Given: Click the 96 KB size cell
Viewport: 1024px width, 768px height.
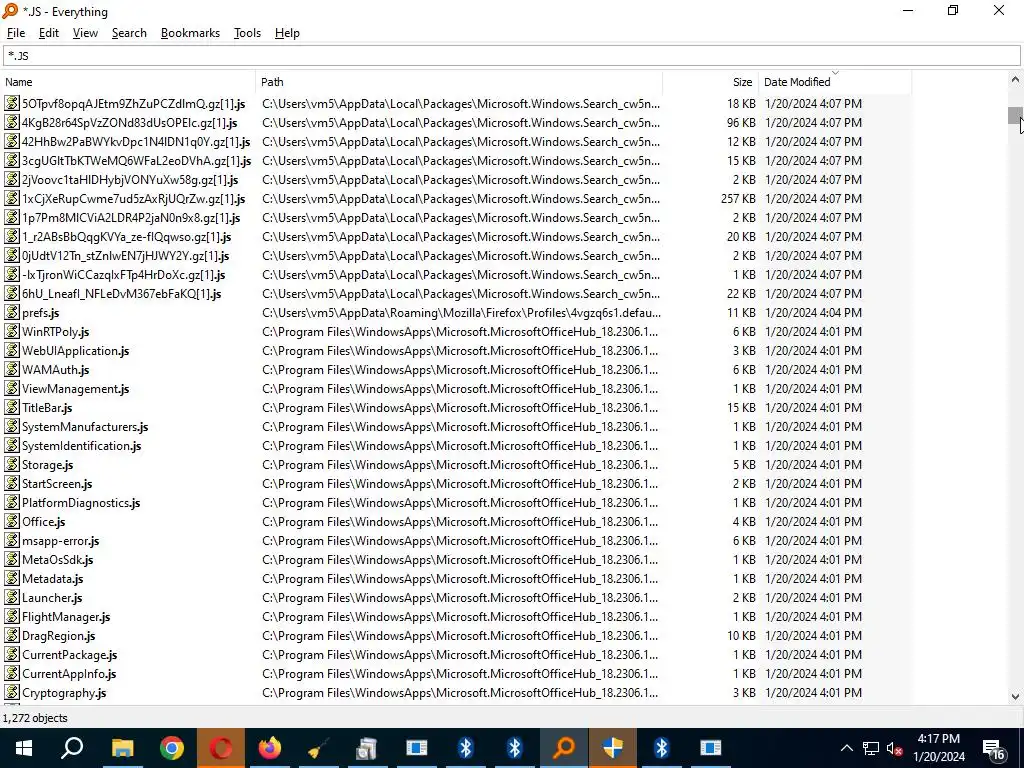Looking at the screenshot, I should tap(741, 123).
